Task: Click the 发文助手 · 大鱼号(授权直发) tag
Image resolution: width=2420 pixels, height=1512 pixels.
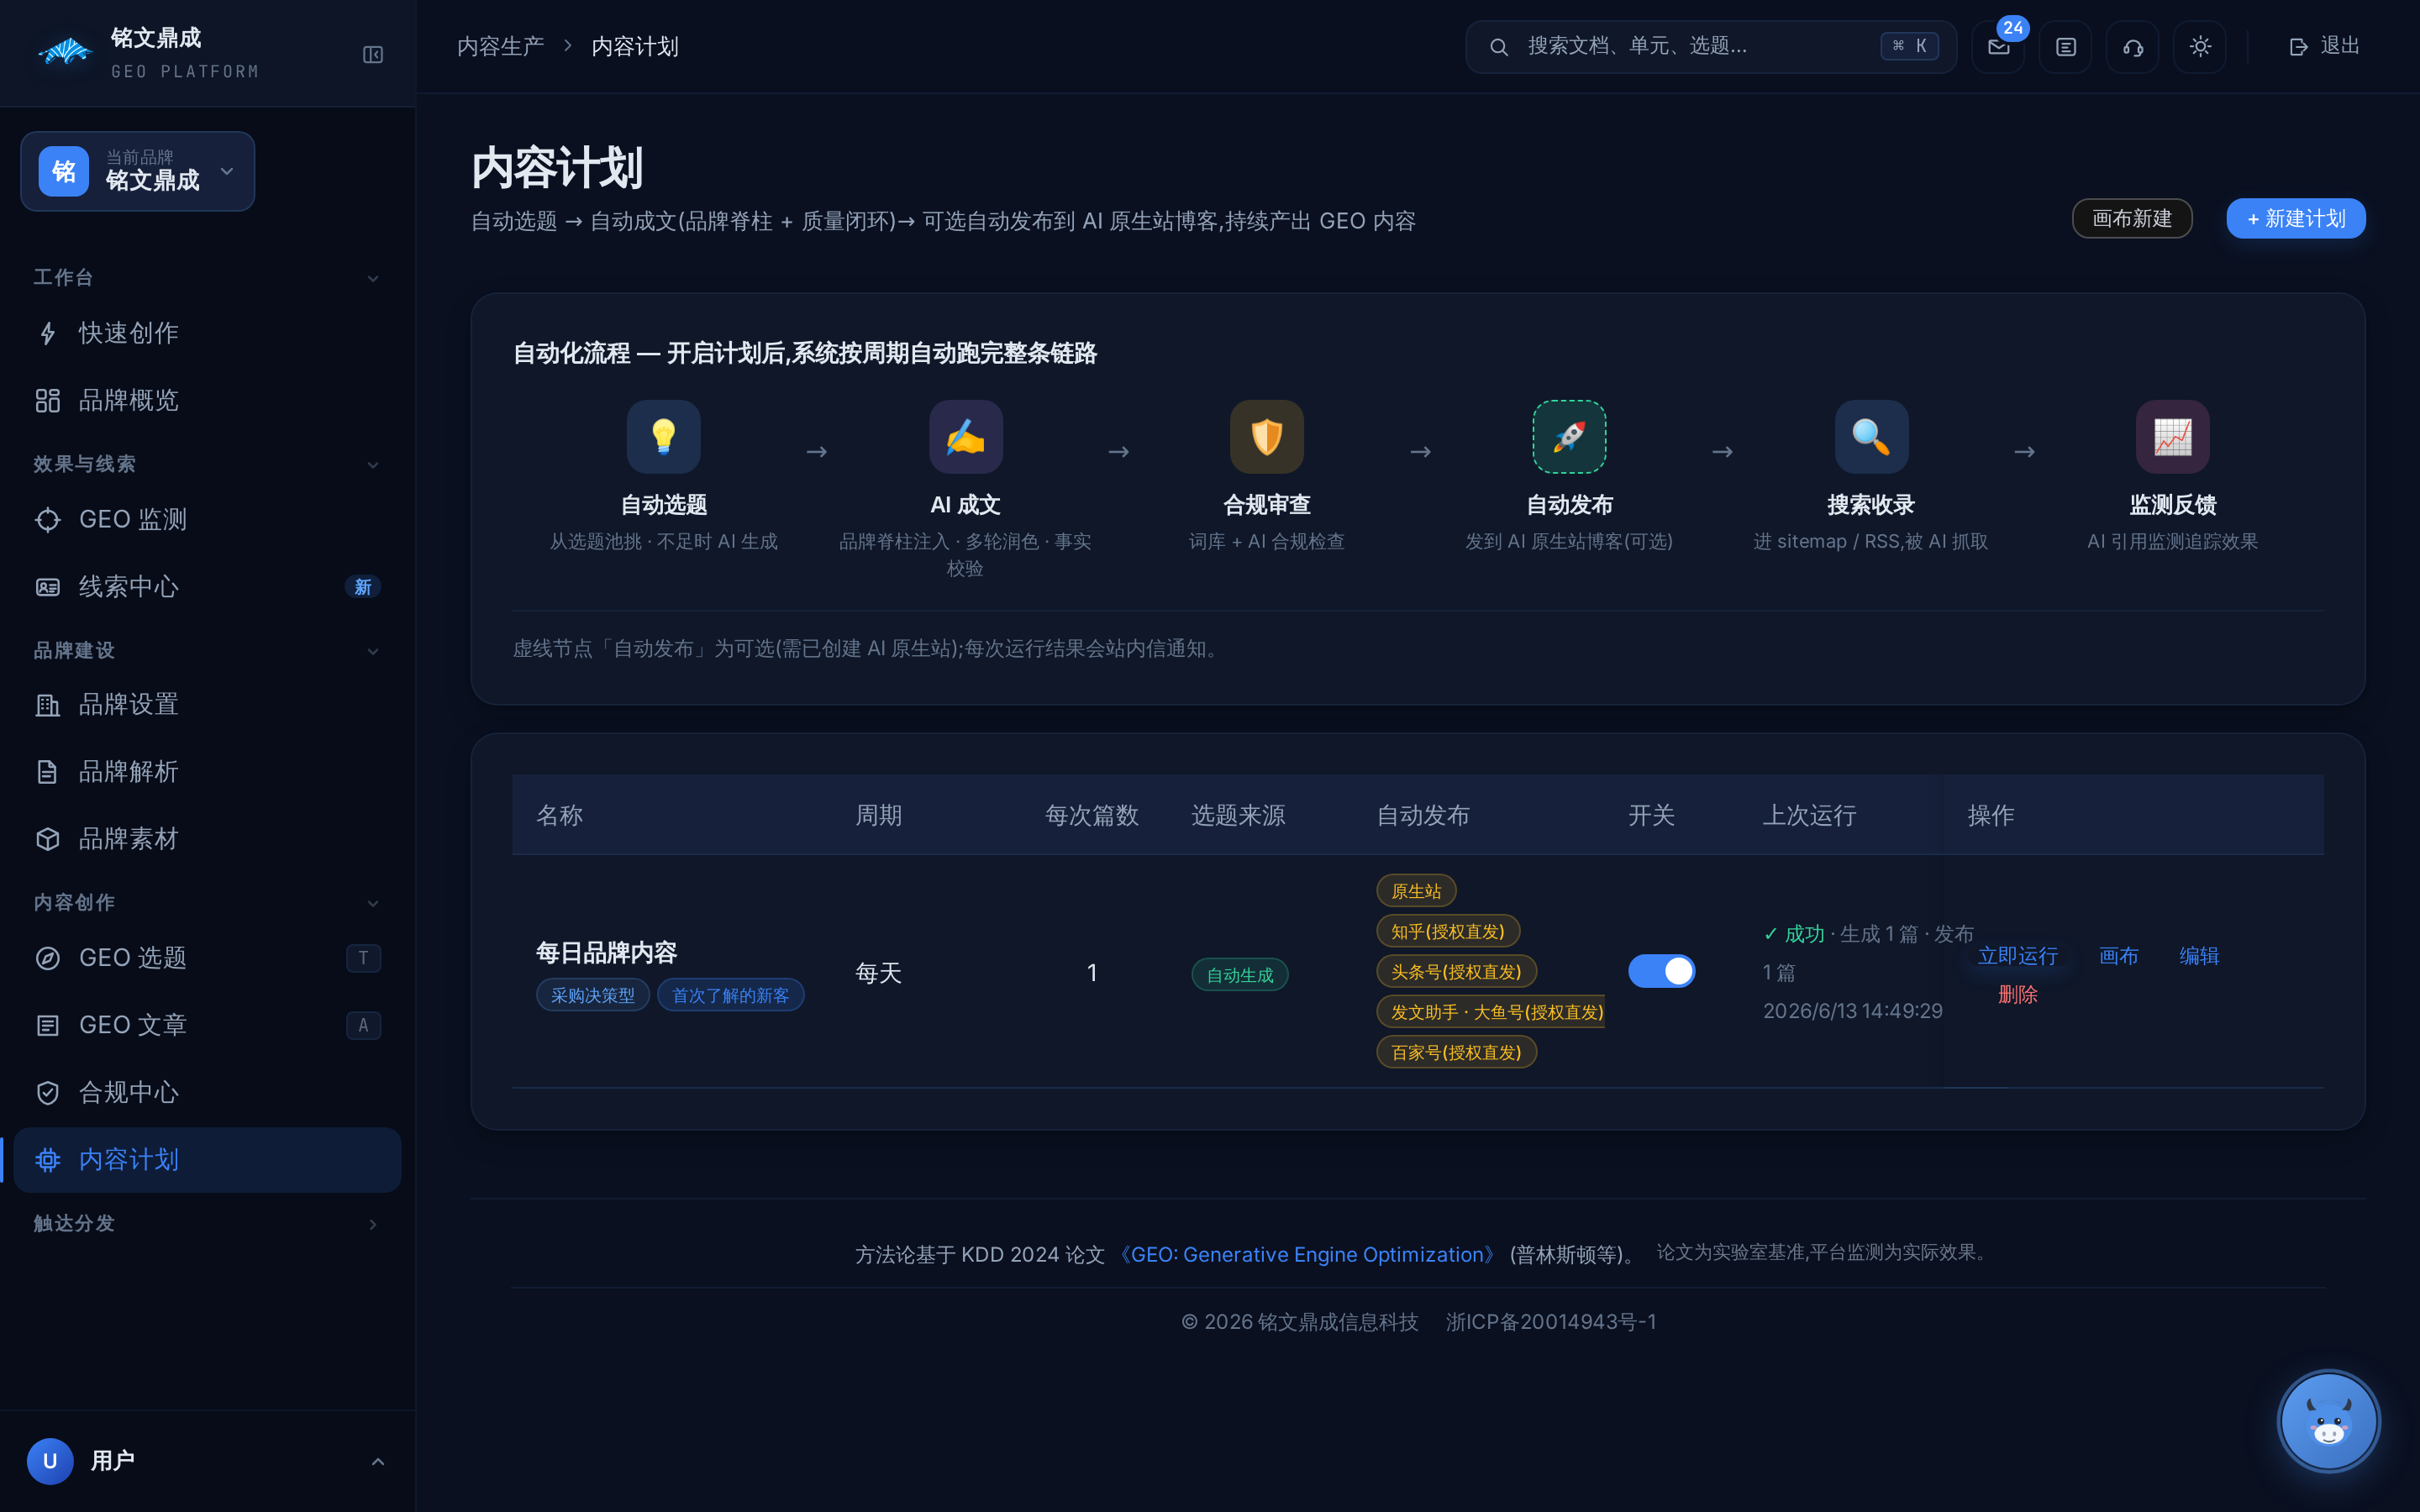Action: pos(1491,1012)
